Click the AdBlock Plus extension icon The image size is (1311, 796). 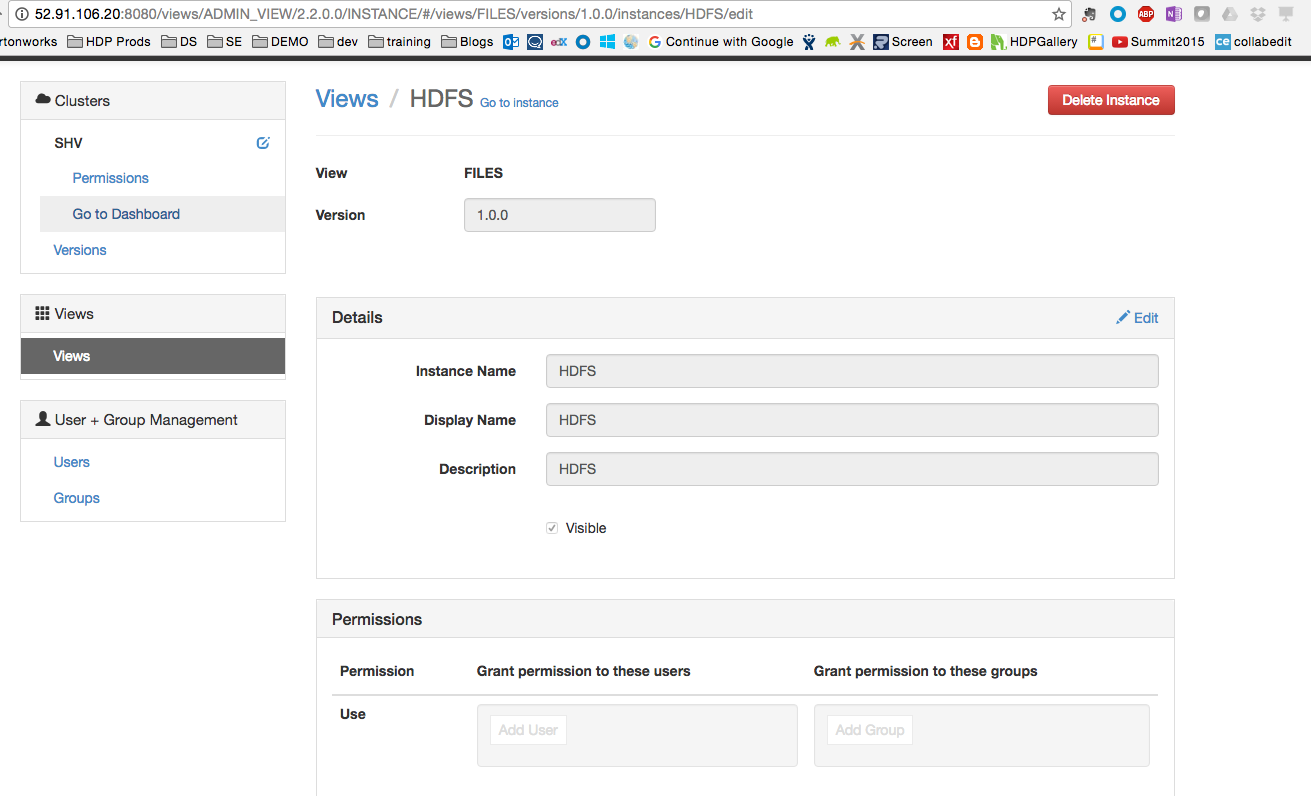click(1146, 14)
